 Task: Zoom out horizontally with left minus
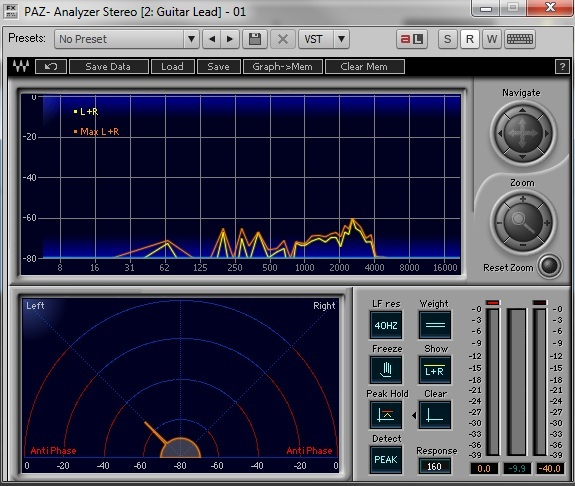click(499, 223)
